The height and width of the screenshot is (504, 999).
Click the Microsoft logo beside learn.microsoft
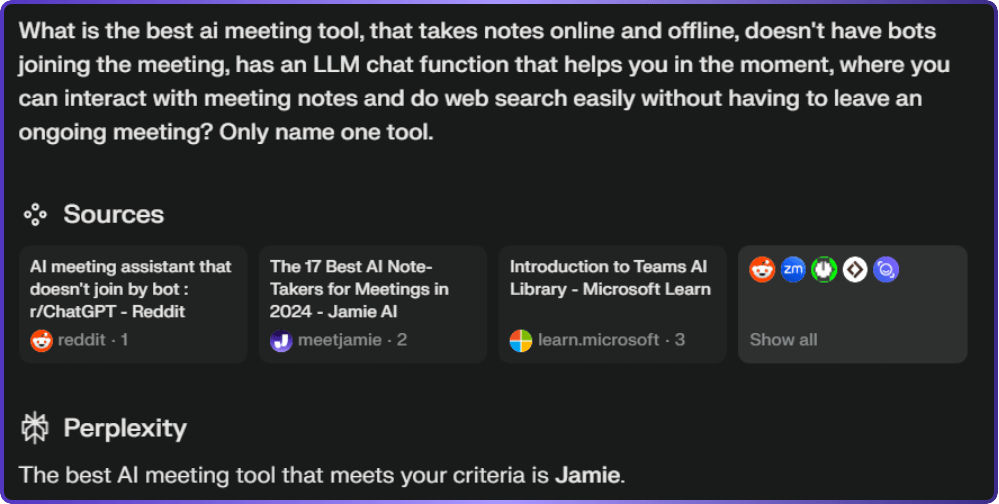[521, 340]
